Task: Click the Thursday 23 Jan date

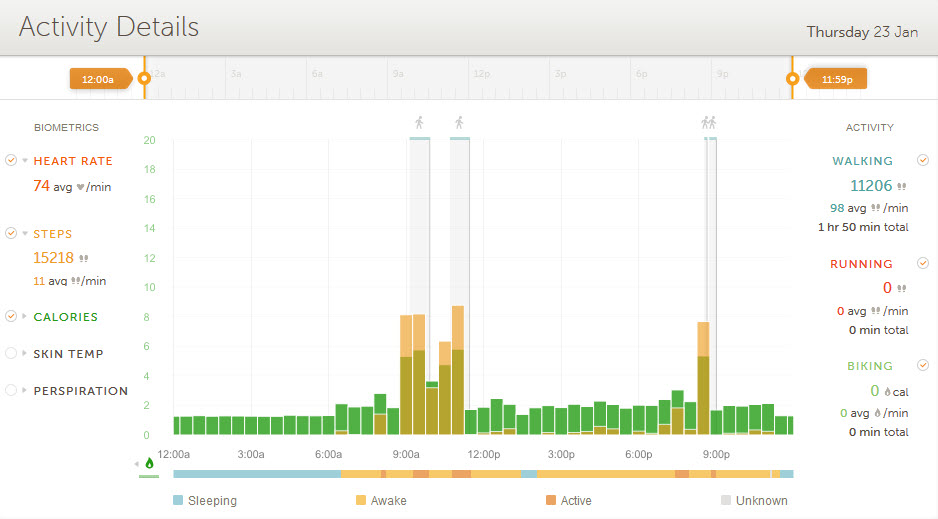Action: tap(862, 32)
